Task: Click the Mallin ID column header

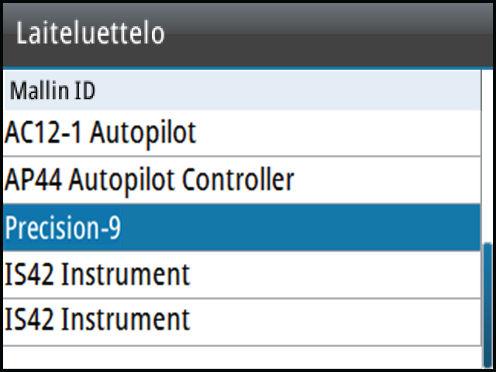Action: tap(242, 90)
